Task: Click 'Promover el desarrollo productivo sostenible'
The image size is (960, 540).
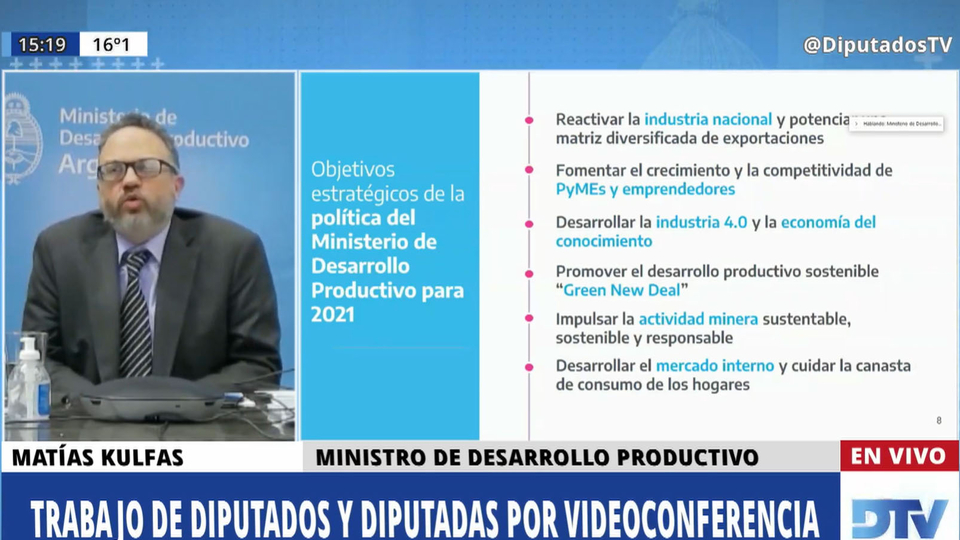Action: (717, 271)
